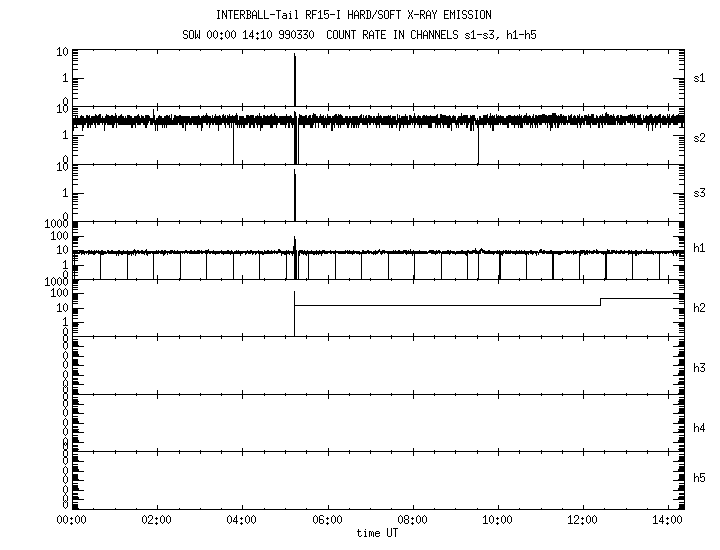This screenshot has width=720, height=550.
Task: Select the 04:00 tick label
Action: pos(242,520)
